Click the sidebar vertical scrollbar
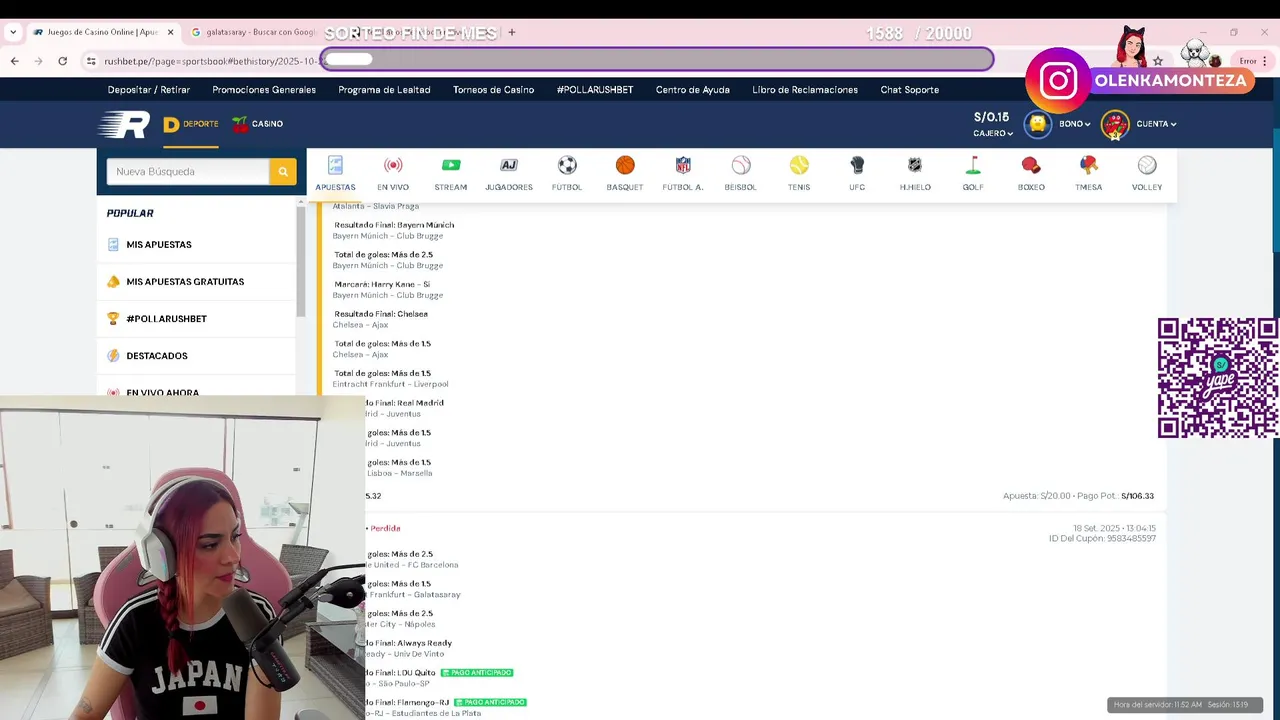The image size is (1280, 720). [301, 260]
